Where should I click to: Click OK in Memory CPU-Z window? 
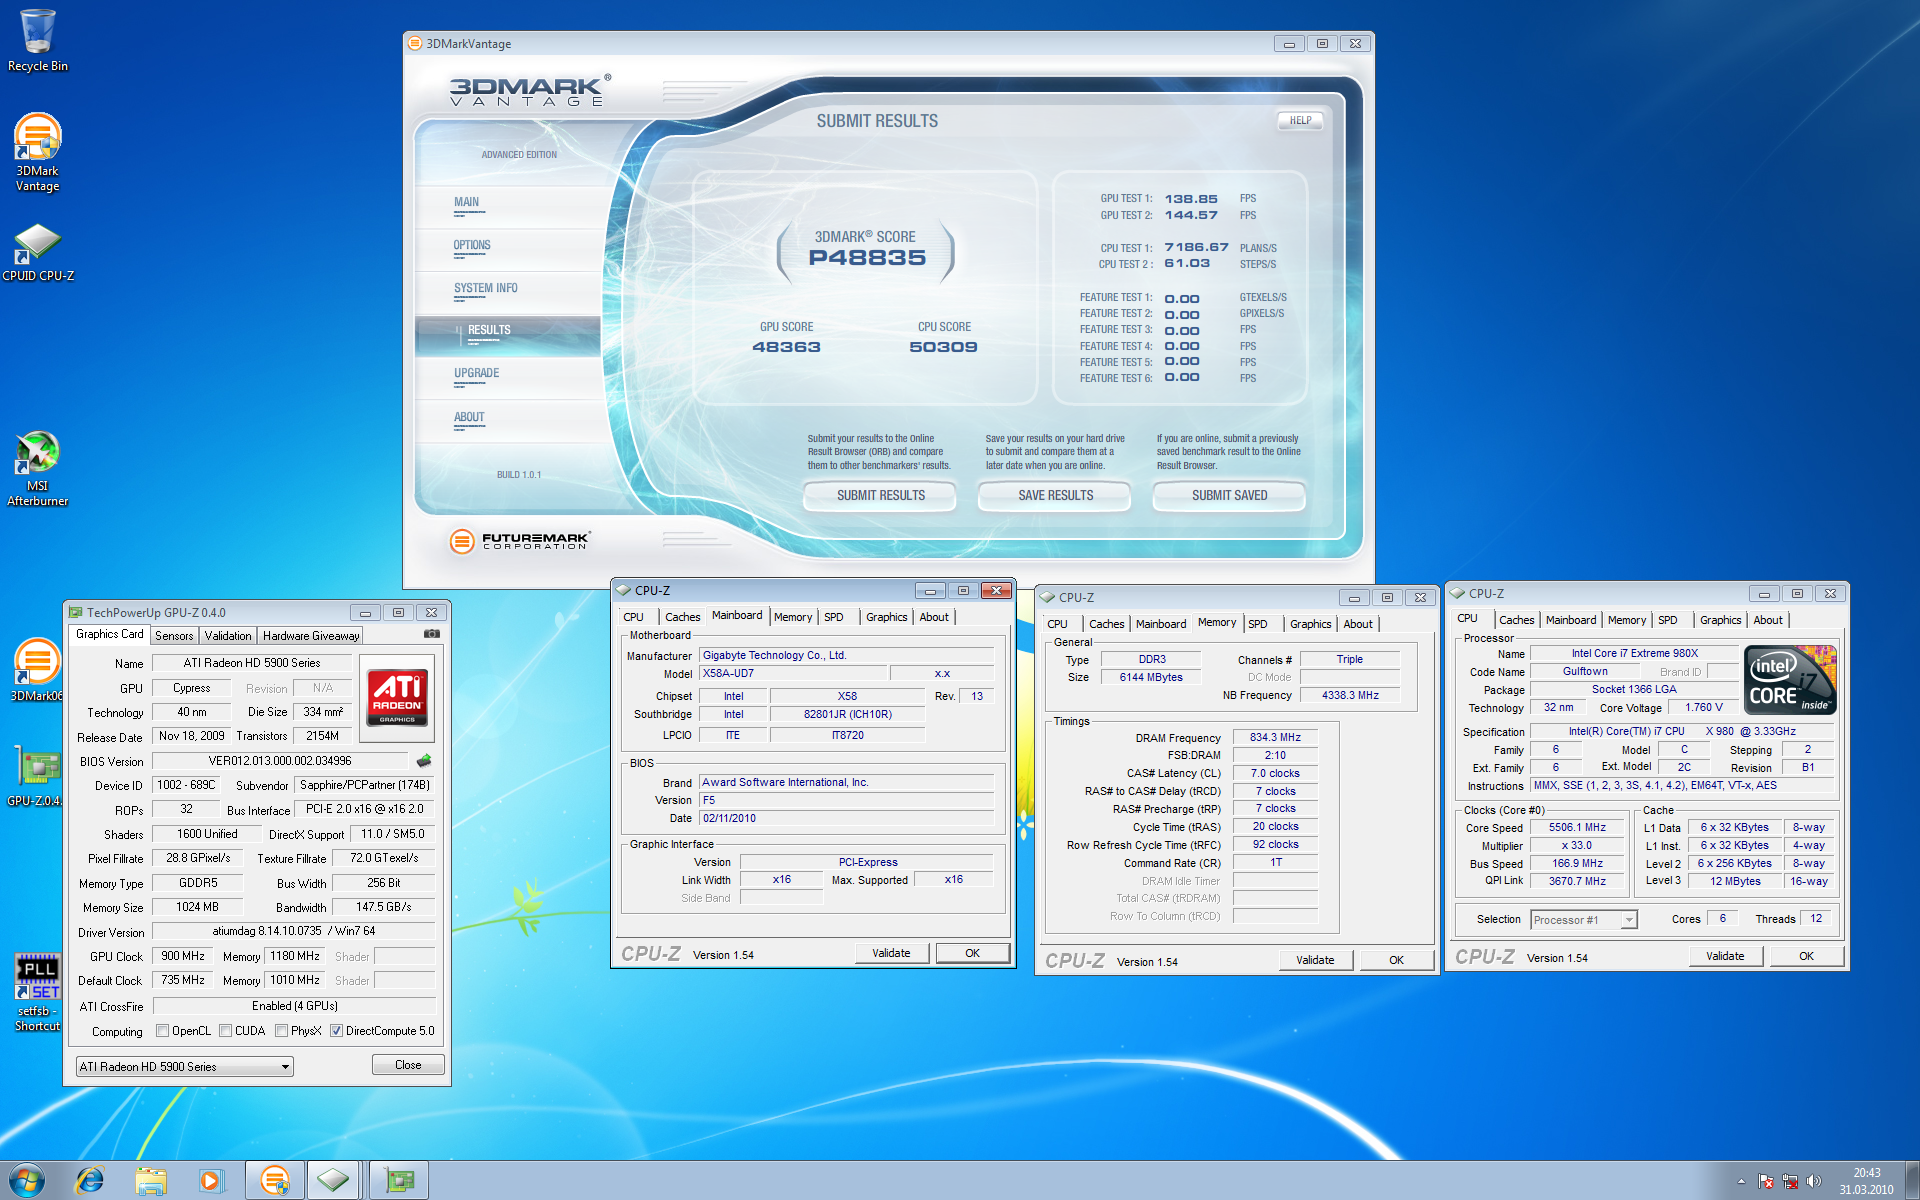point(1396,960)
